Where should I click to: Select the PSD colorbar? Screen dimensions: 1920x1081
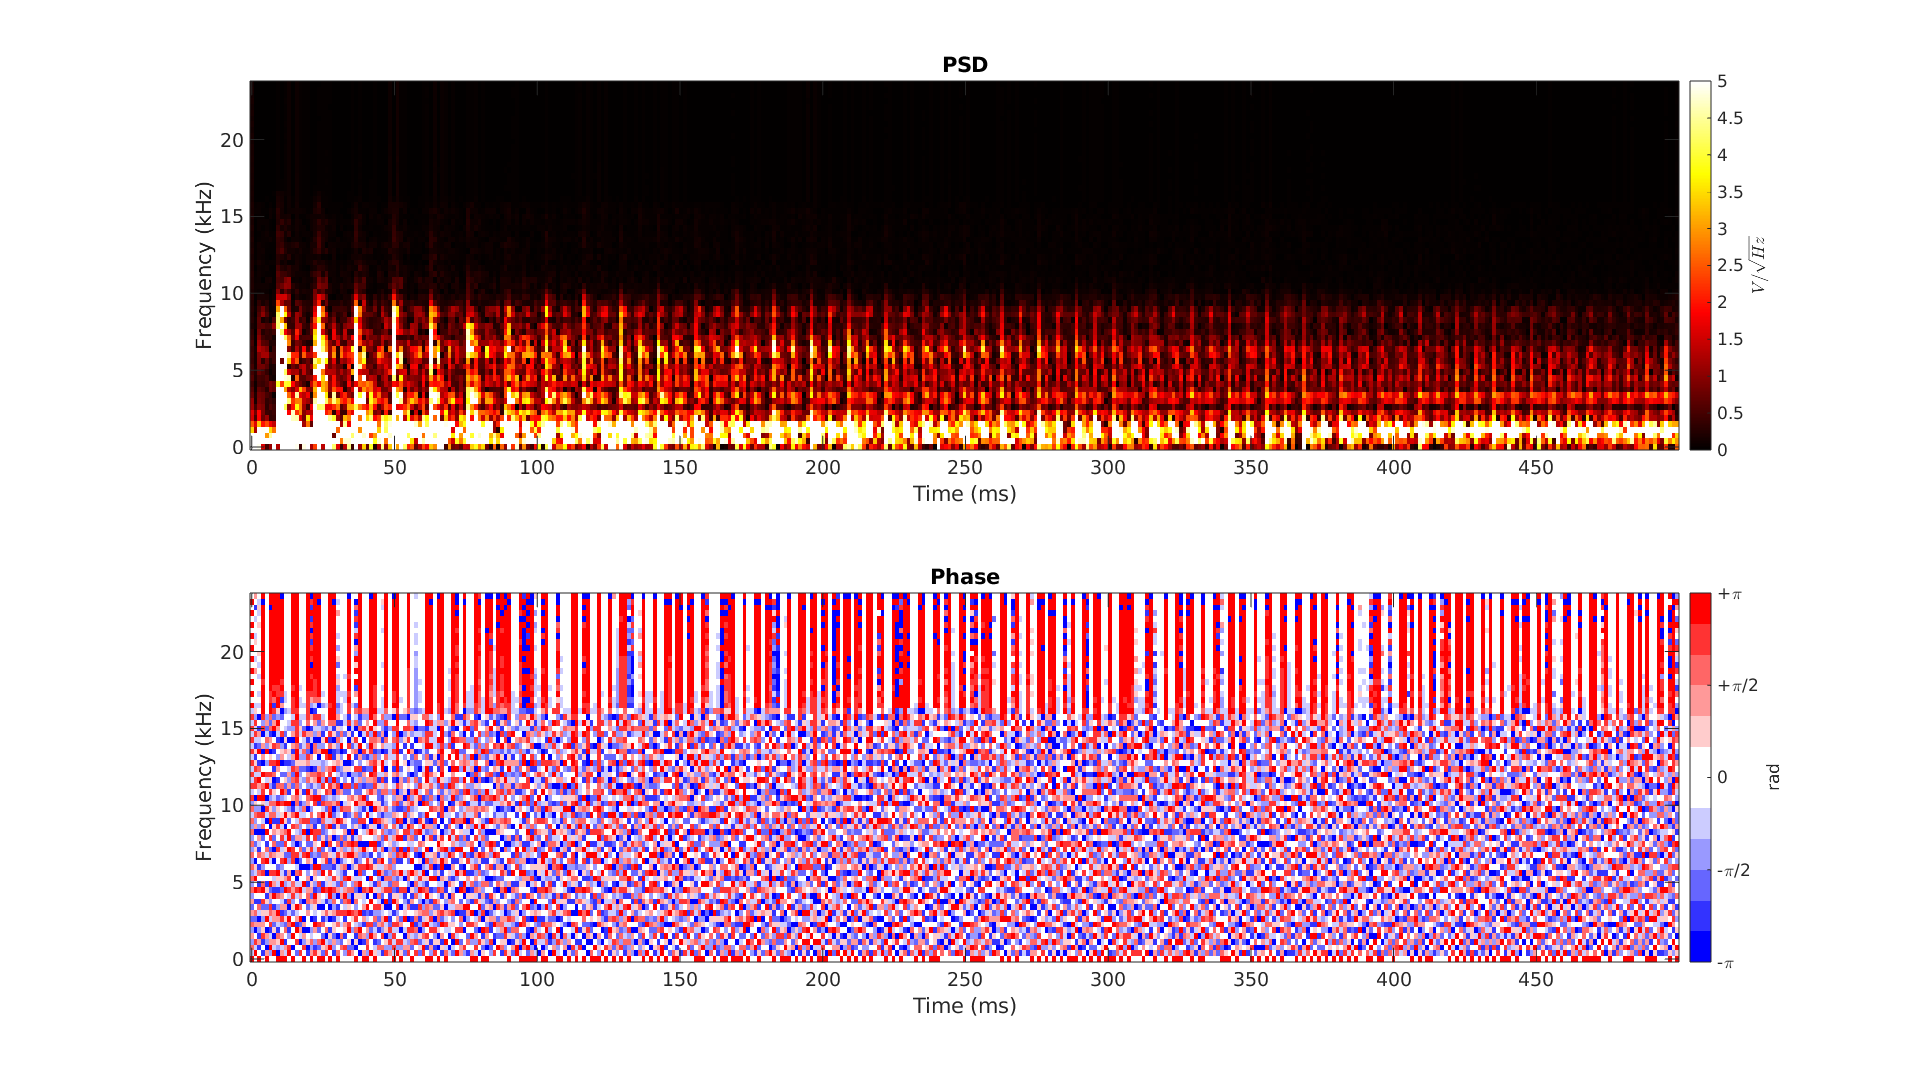1700,265
